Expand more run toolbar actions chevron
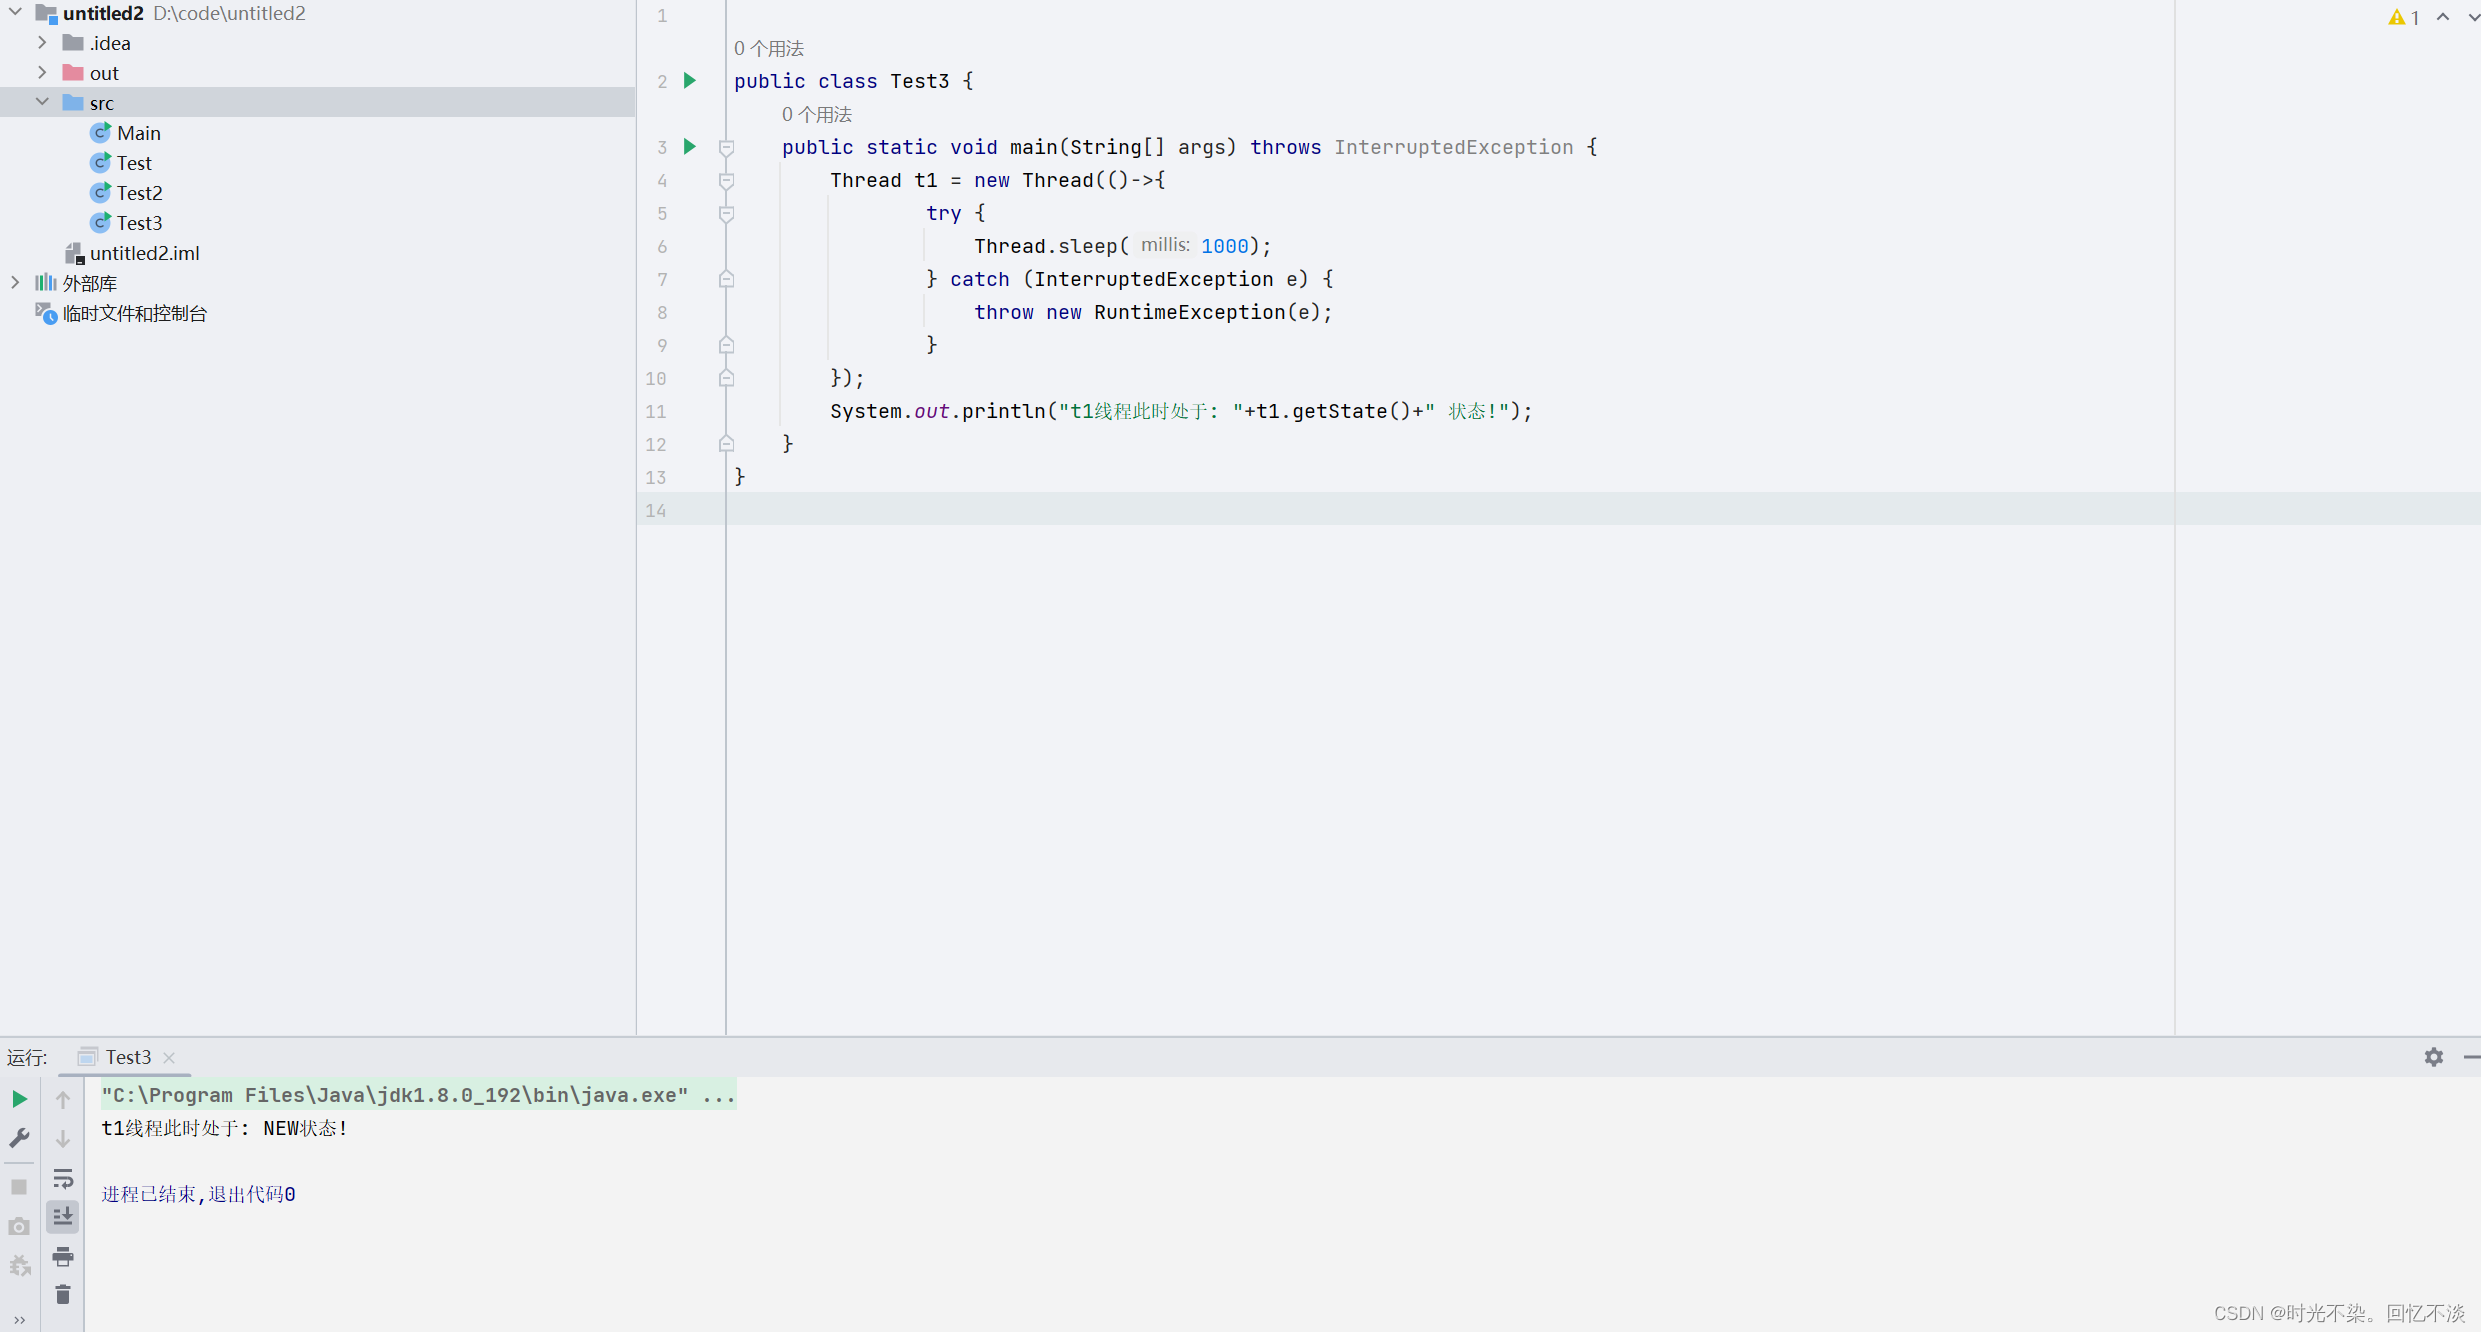Screen dimensions: 2481x1332 click(x=19, y=1320)
